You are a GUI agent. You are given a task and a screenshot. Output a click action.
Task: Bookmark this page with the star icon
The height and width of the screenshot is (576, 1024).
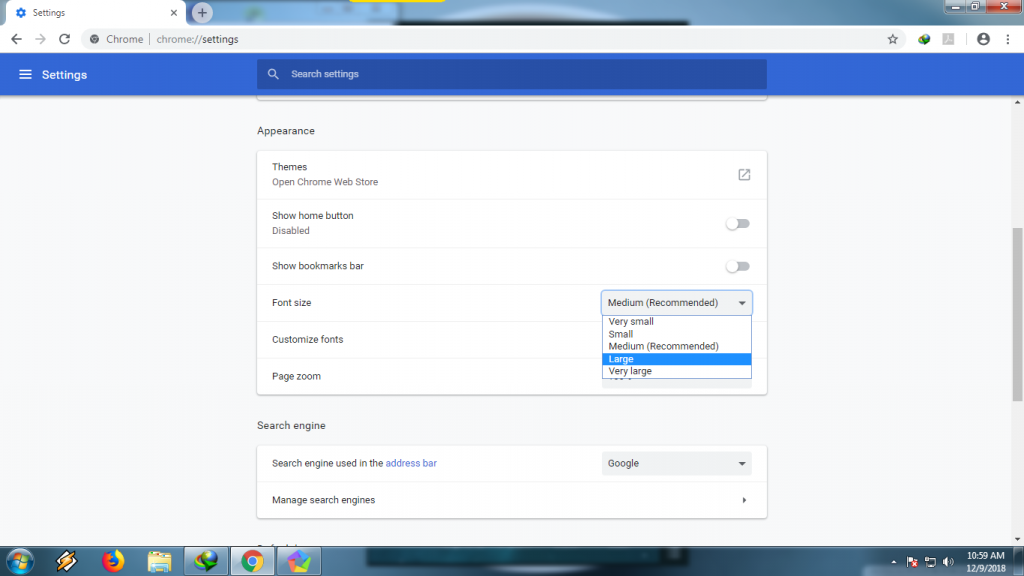pyautogui.click(x=892, y=39)
